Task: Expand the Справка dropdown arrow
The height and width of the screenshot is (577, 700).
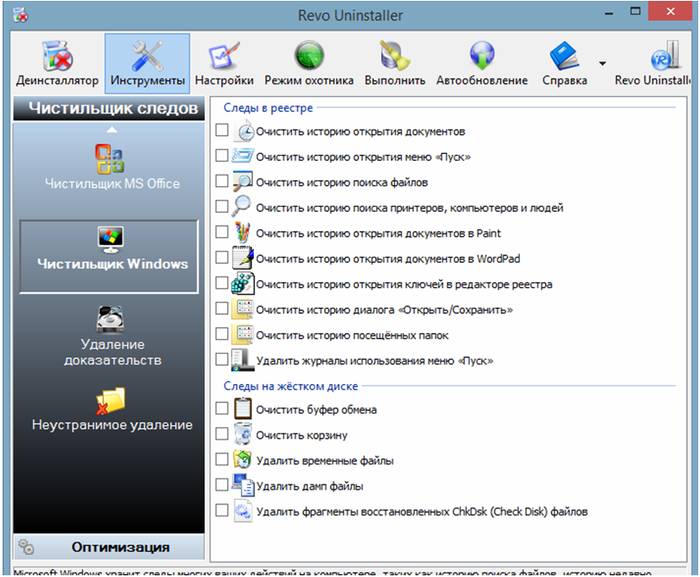Action: point(602,63)
